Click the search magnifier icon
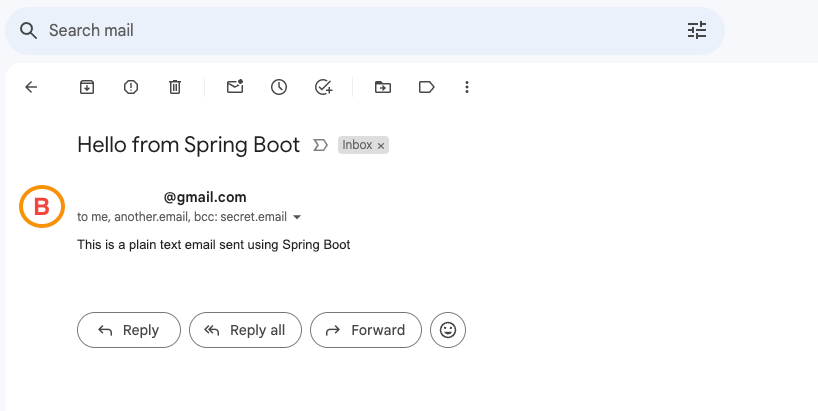The image size is (818, 411). (29, 31)
